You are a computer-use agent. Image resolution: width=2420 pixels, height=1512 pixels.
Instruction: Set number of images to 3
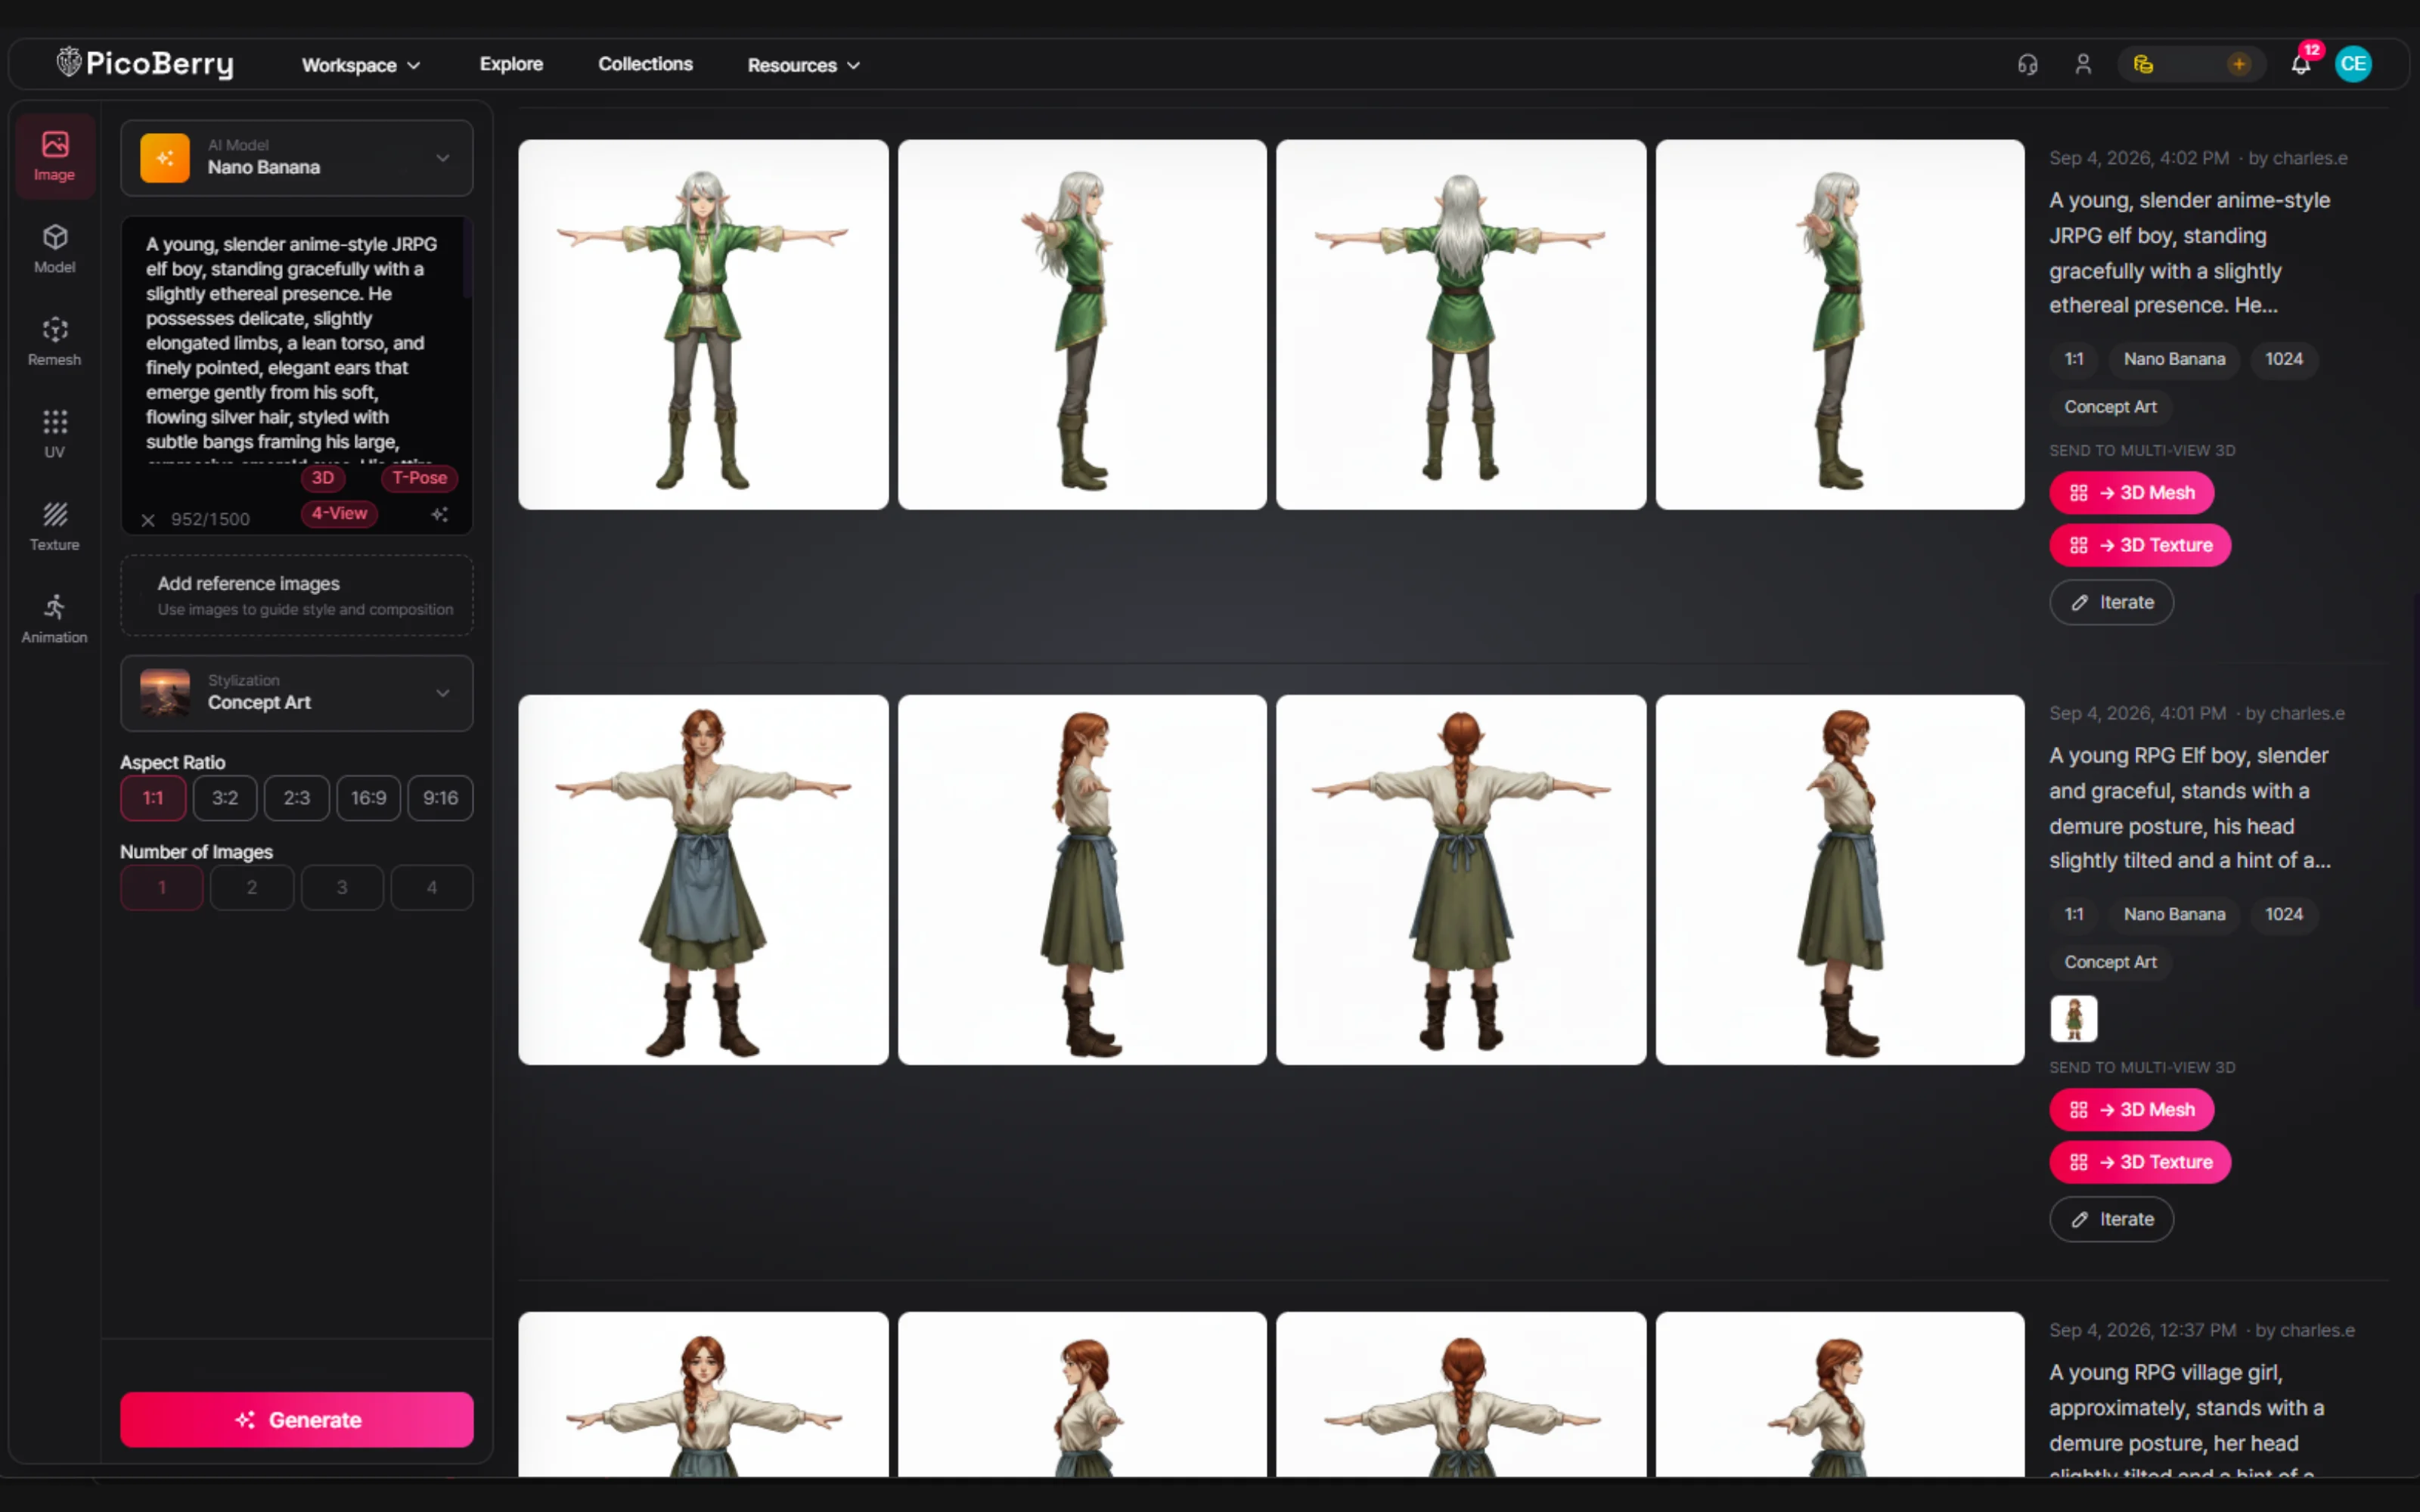click(342, 888)
